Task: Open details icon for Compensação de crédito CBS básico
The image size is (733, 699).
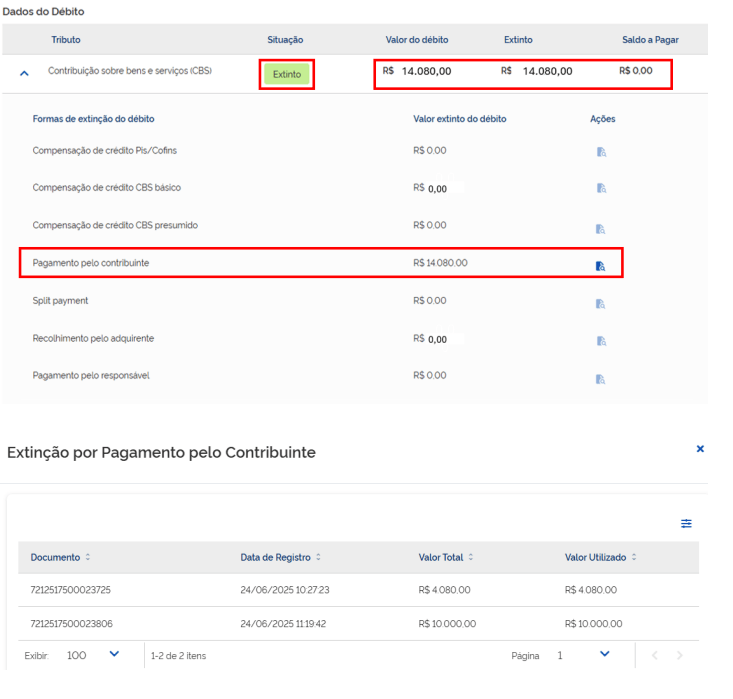Action: tap(601, 188)
